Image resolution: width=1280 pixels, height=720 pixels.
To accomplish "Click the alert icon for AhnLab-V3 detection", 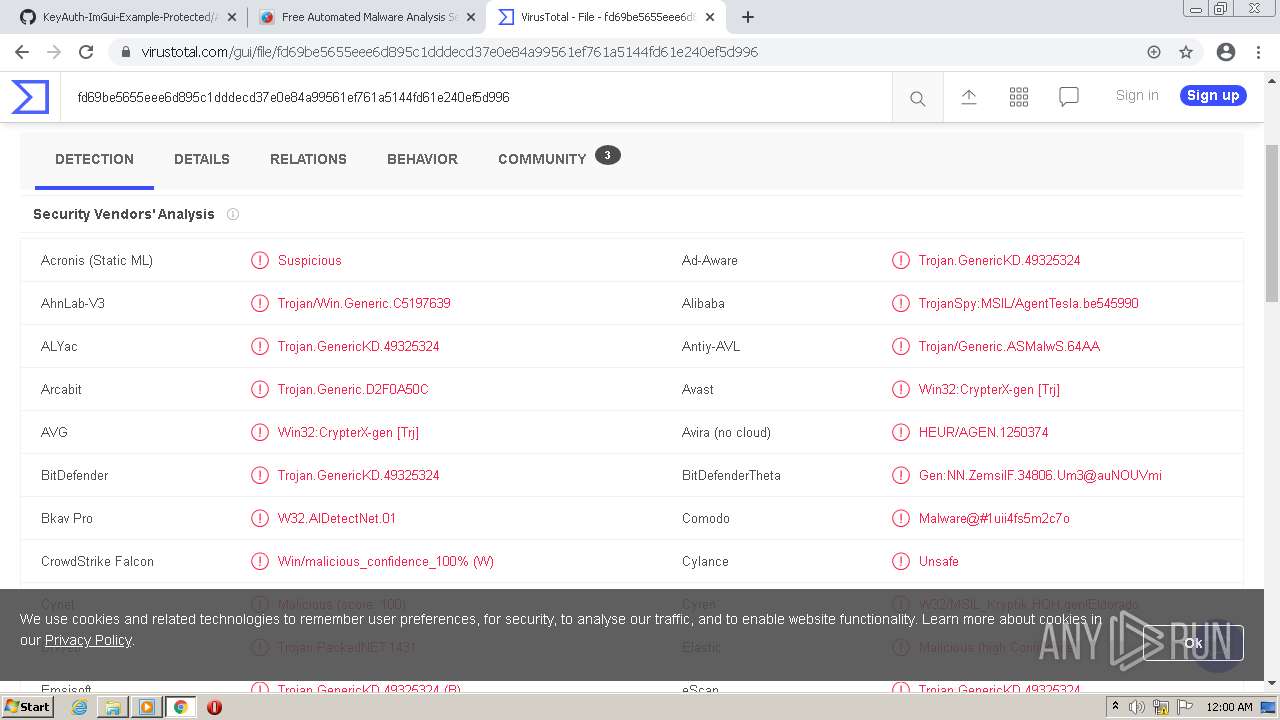I will (260, 303).
